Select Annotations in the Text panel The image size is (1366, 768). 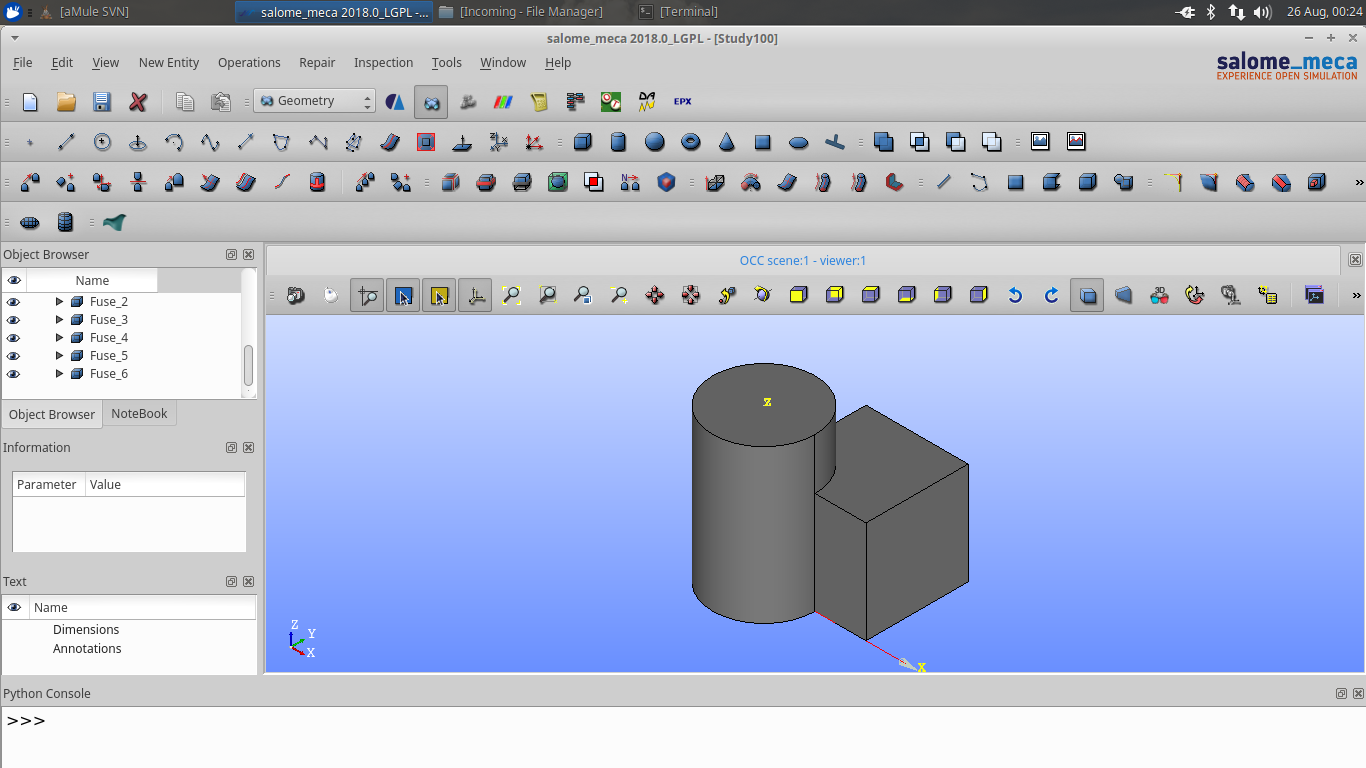[87, 648]
